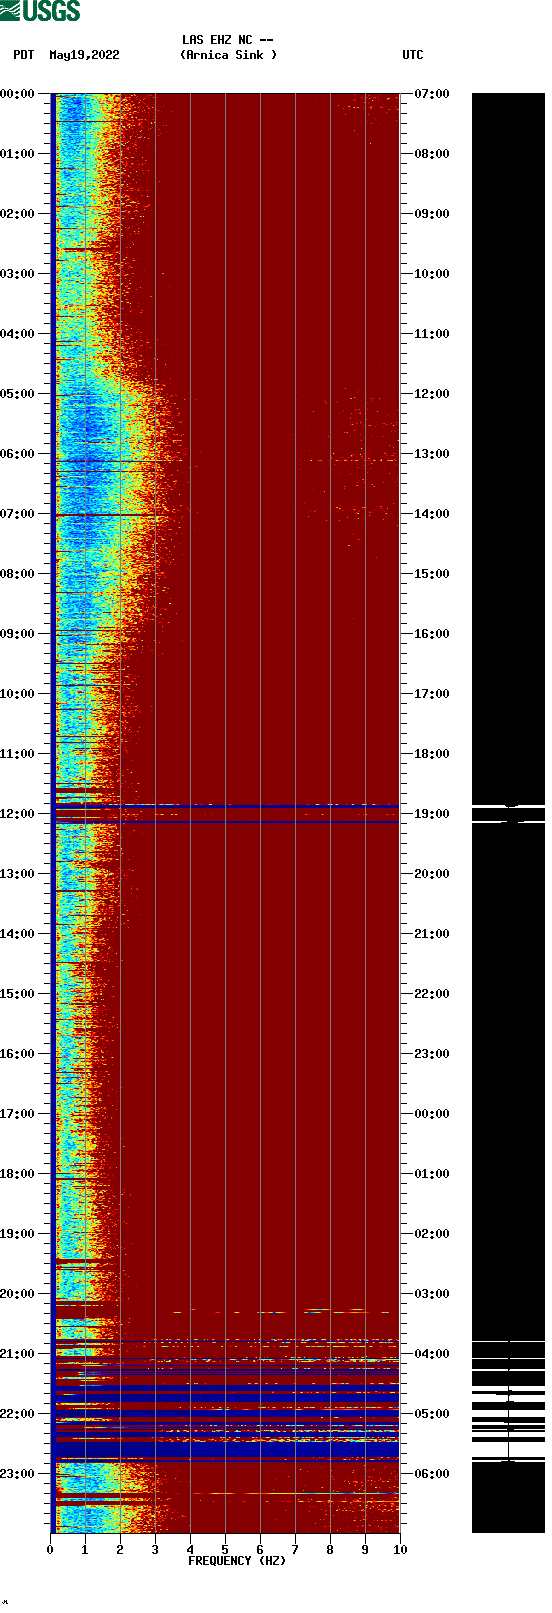
Task: Click the 13:00 UTC axis label
Action: (x=432, y=454)
